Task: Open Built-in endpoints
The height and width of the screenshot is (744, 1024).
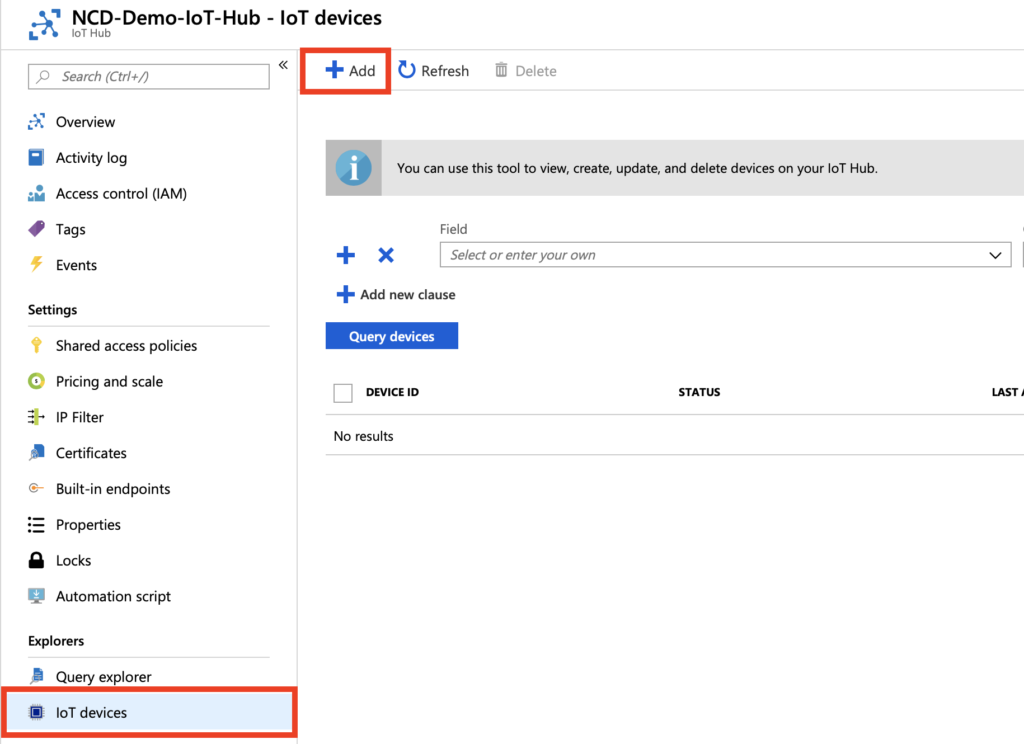Action: coord(113,489)
